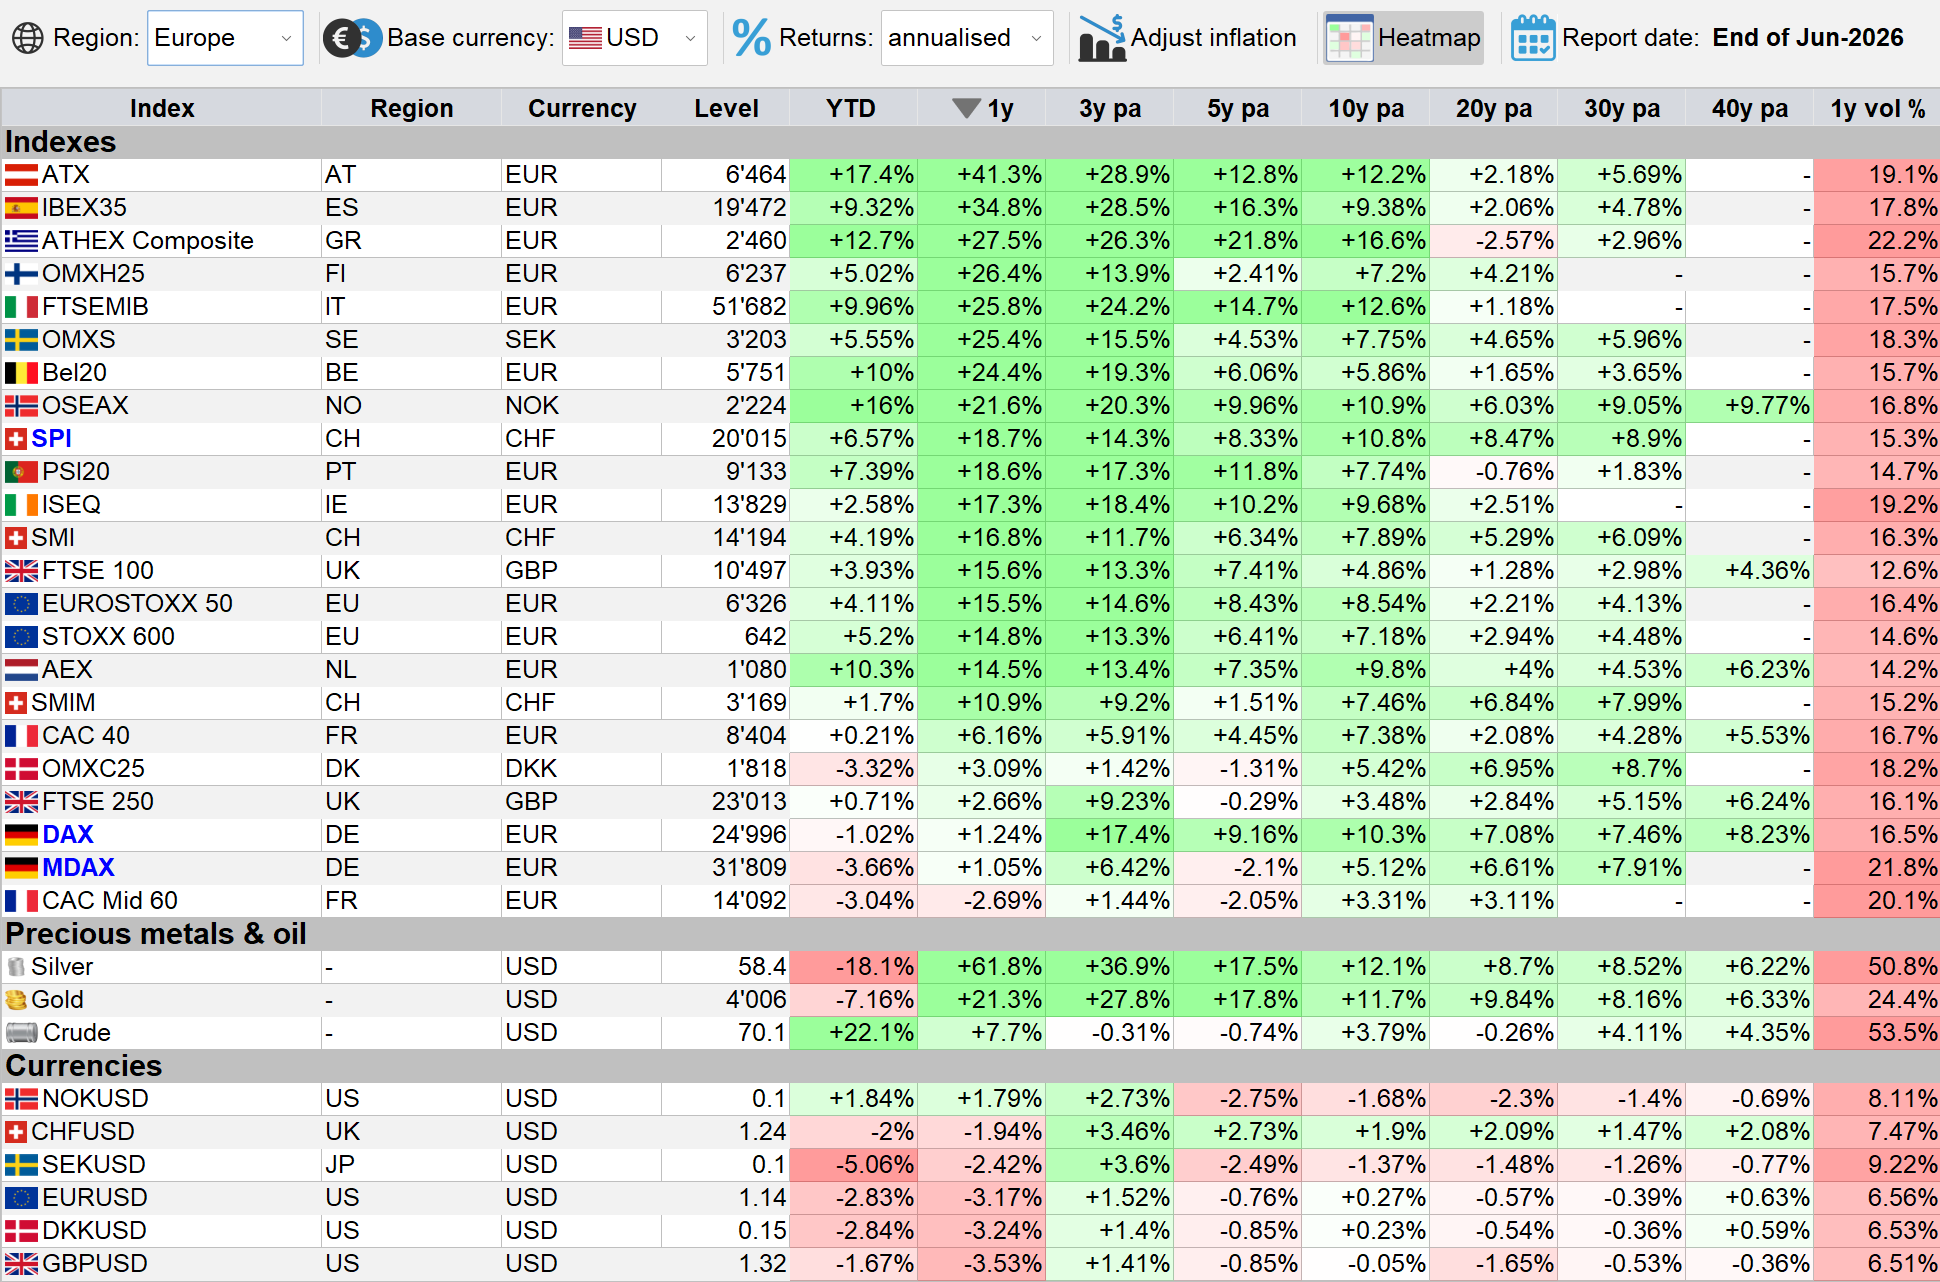The image size is (1940, 1282).
Task: Select the EURUSD row name
Action: pos(95,1198)
